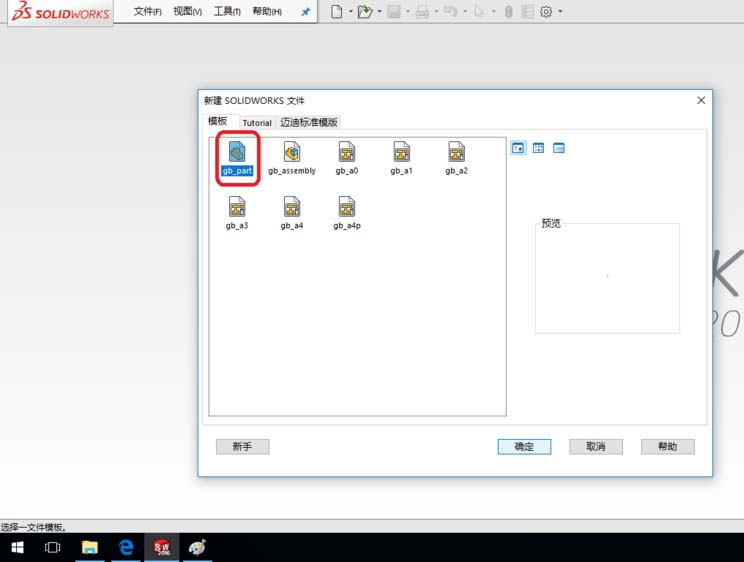Open Windows Start menu
The width and height of the screenshot is (744, 562).
18,548
